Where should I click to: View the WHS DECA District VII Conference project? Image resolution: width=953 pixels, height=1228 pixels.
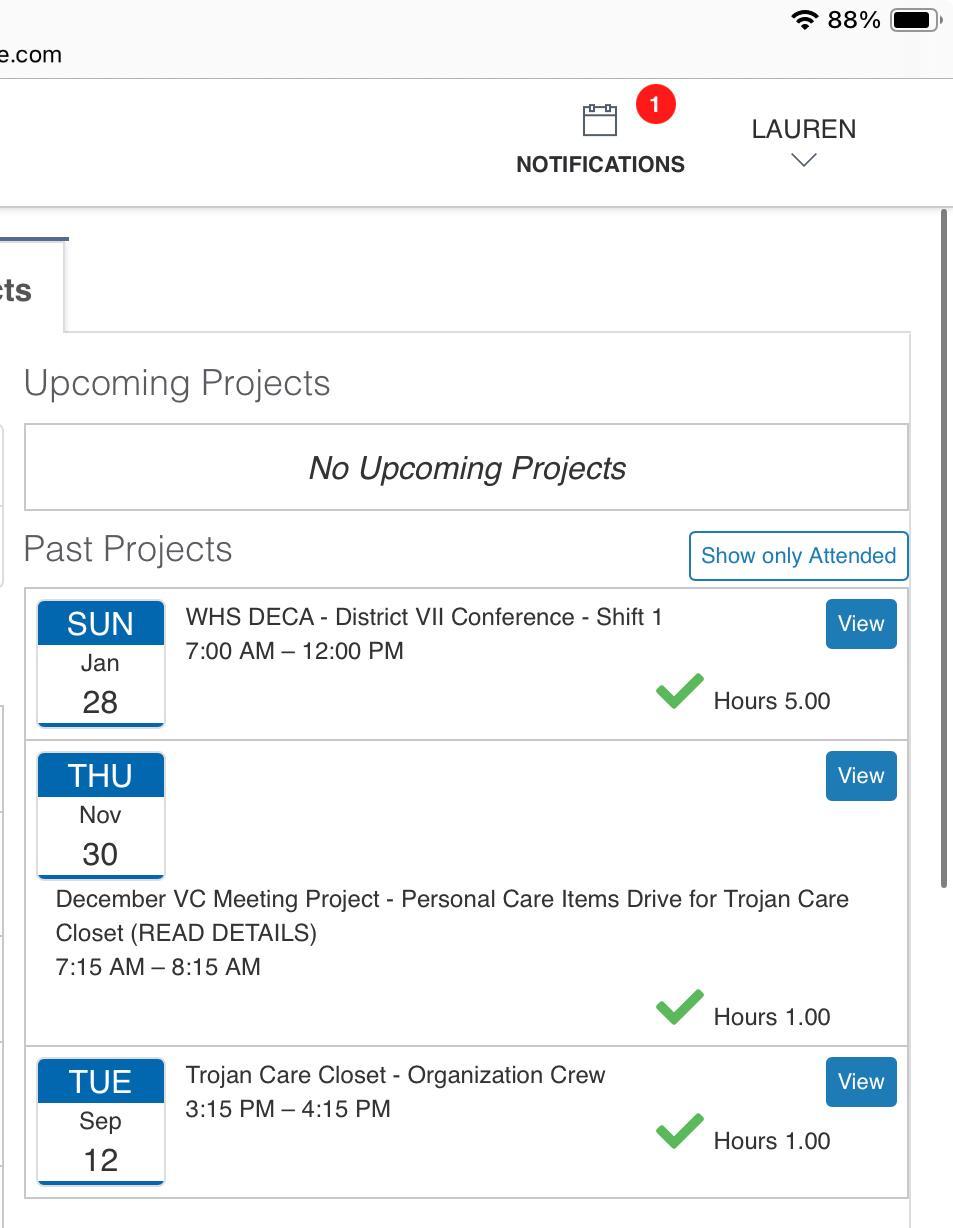click(x=860, y=624)
